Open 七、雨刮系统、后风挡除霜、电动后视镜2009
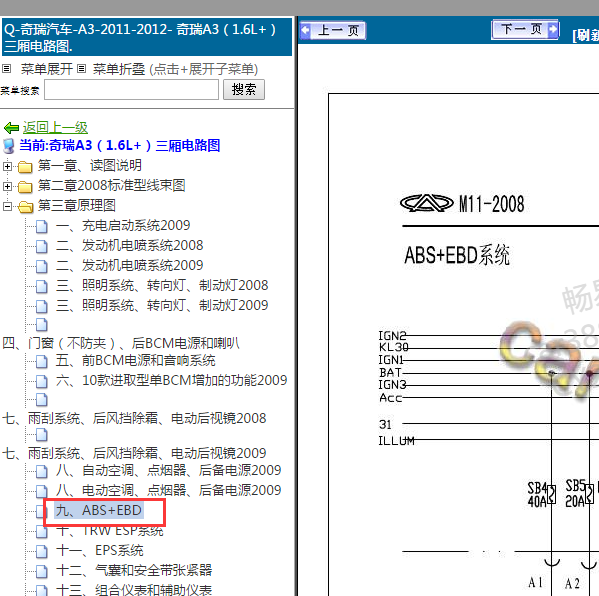Viewport: 599px width, 596px height. (x=134, y=453)
